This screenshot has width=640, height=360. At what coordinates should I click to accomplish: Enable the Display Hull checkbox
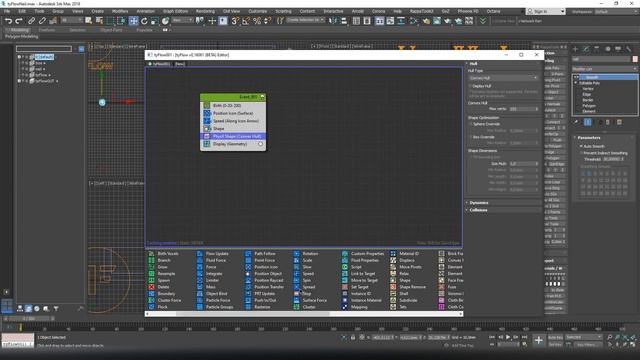pyautogui.click(x=470, y=86)
